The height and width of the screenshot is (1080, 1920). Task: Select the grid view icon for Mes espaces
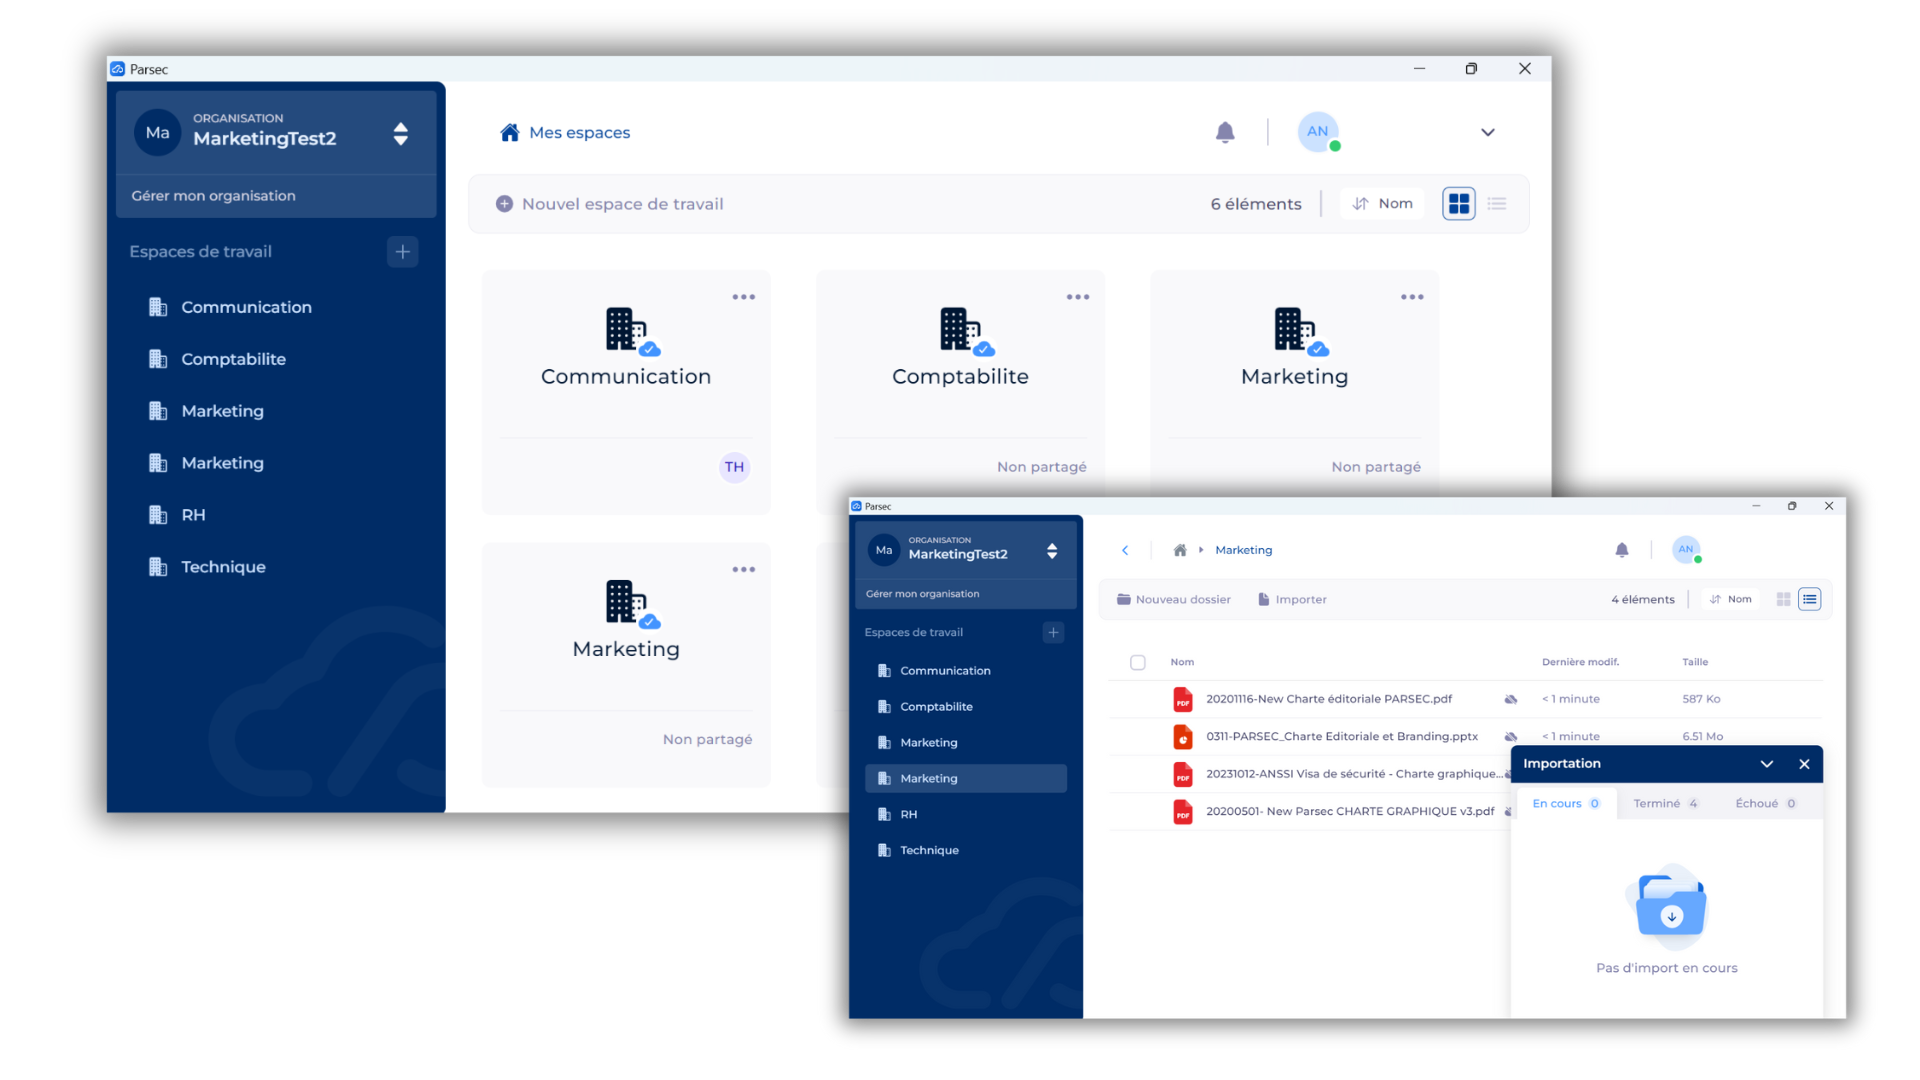coord(1458,203)
